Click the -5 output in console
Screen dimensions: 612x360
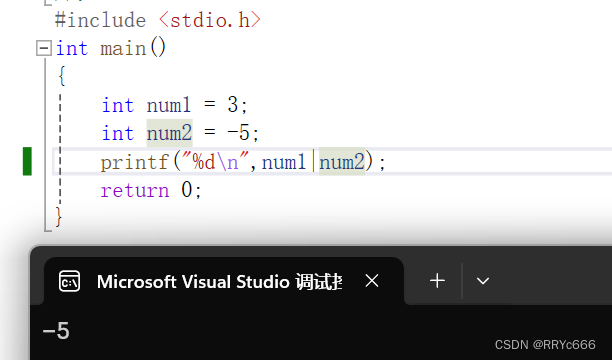[x=56, y=331]
